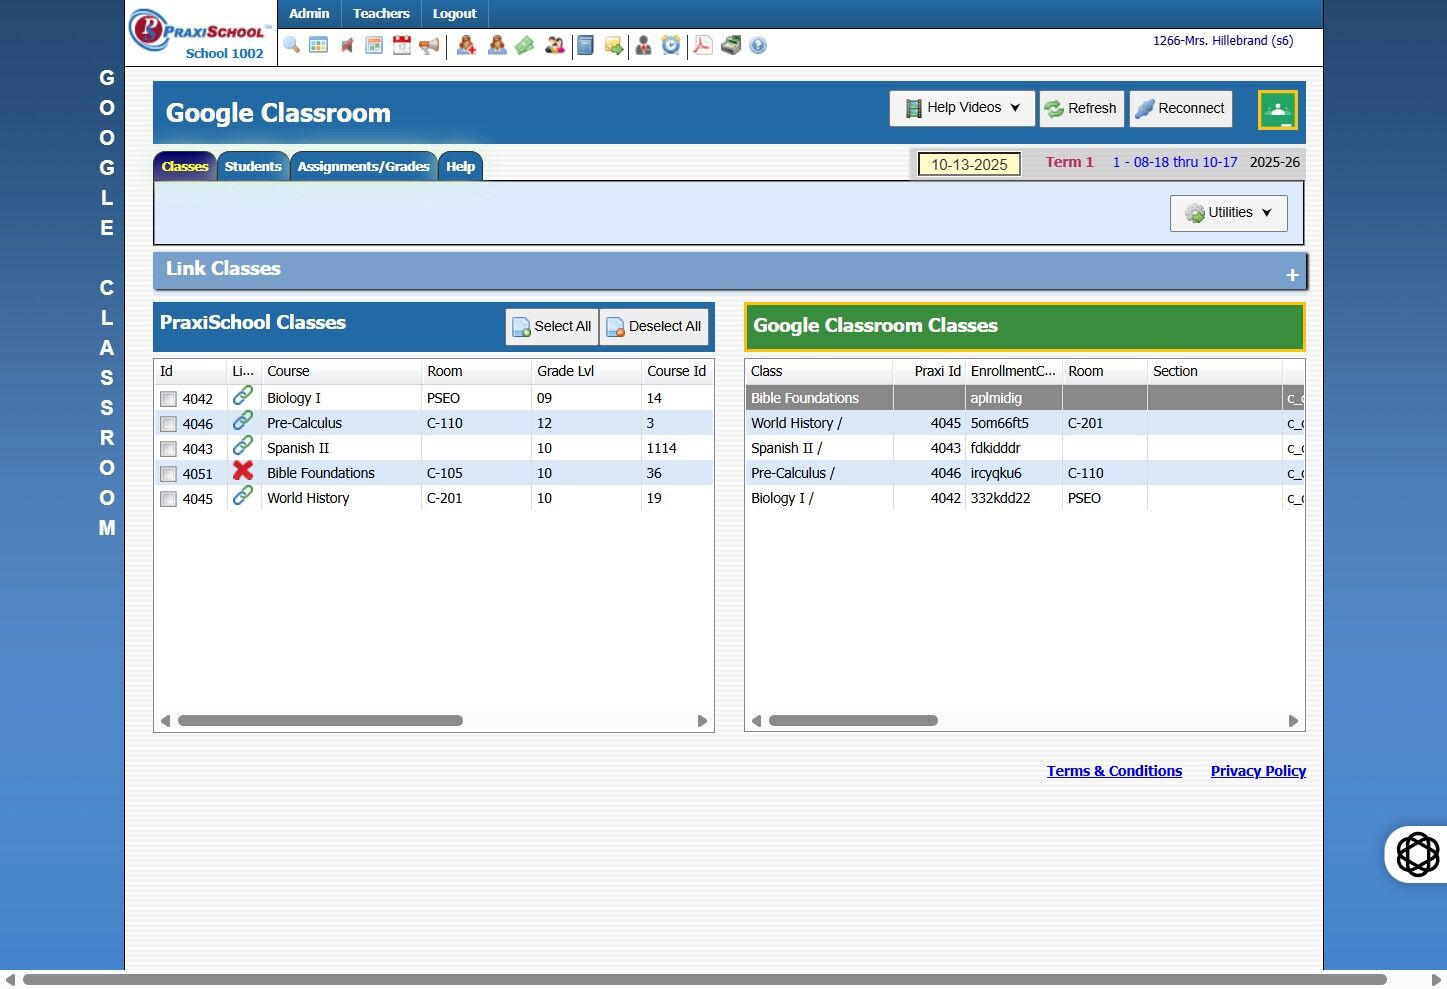The width and height of the screenshot is (1447, 989).
Task: Click the green Google Classroom icon
Action: (x=1277, y=110)
